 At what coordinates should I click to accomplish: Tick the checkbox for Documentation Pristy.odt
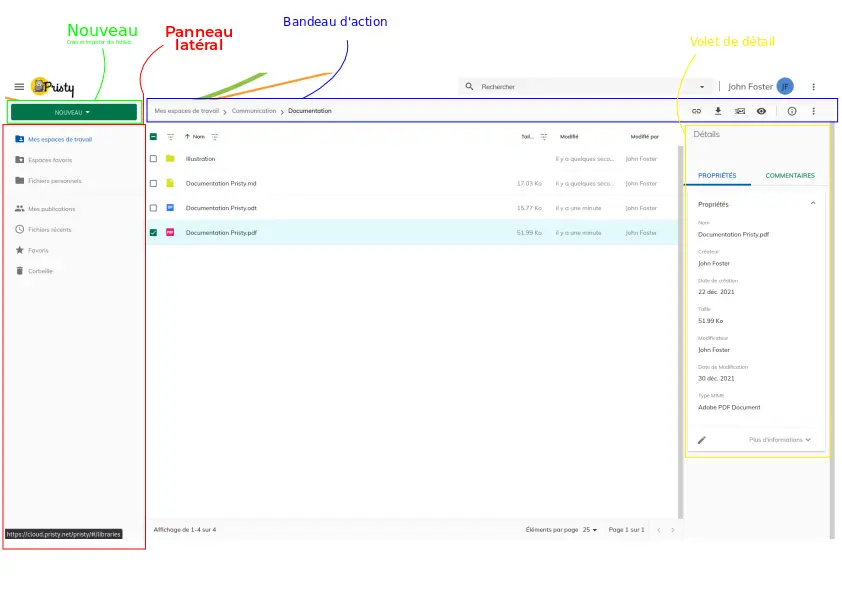(153, 208)
